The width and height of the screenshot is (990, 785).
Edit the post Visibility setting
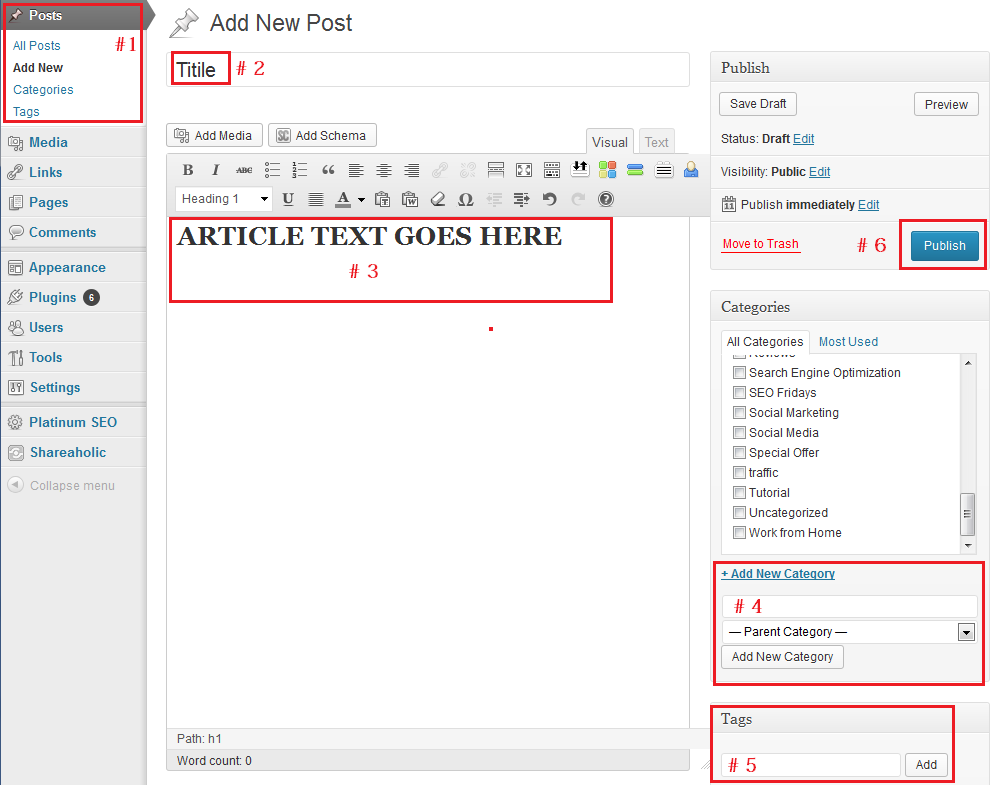pos(820,172)
